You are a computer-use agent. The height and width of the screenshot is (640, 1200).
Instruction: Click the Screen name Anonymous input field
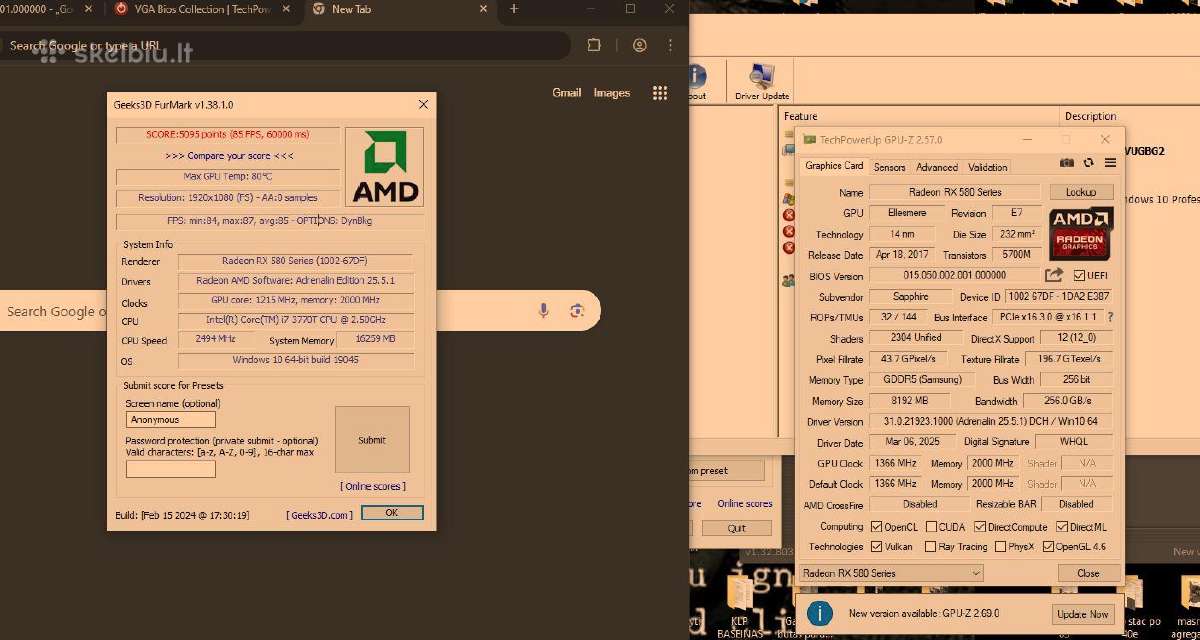(171, 420)
